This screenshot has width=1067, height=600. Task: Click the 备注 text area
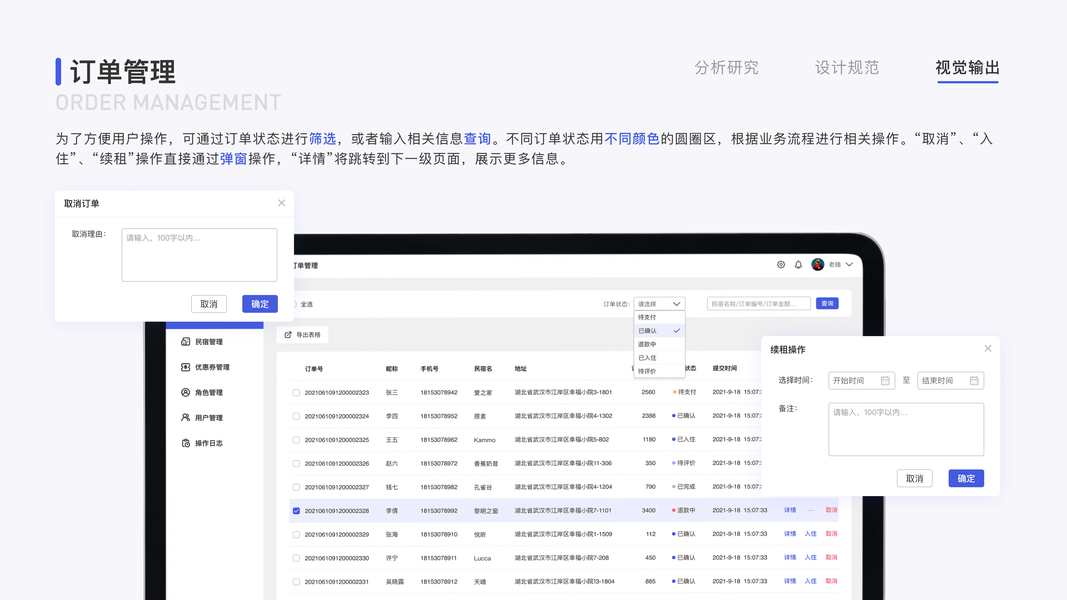pyautogui.click(x=906, y=429)
